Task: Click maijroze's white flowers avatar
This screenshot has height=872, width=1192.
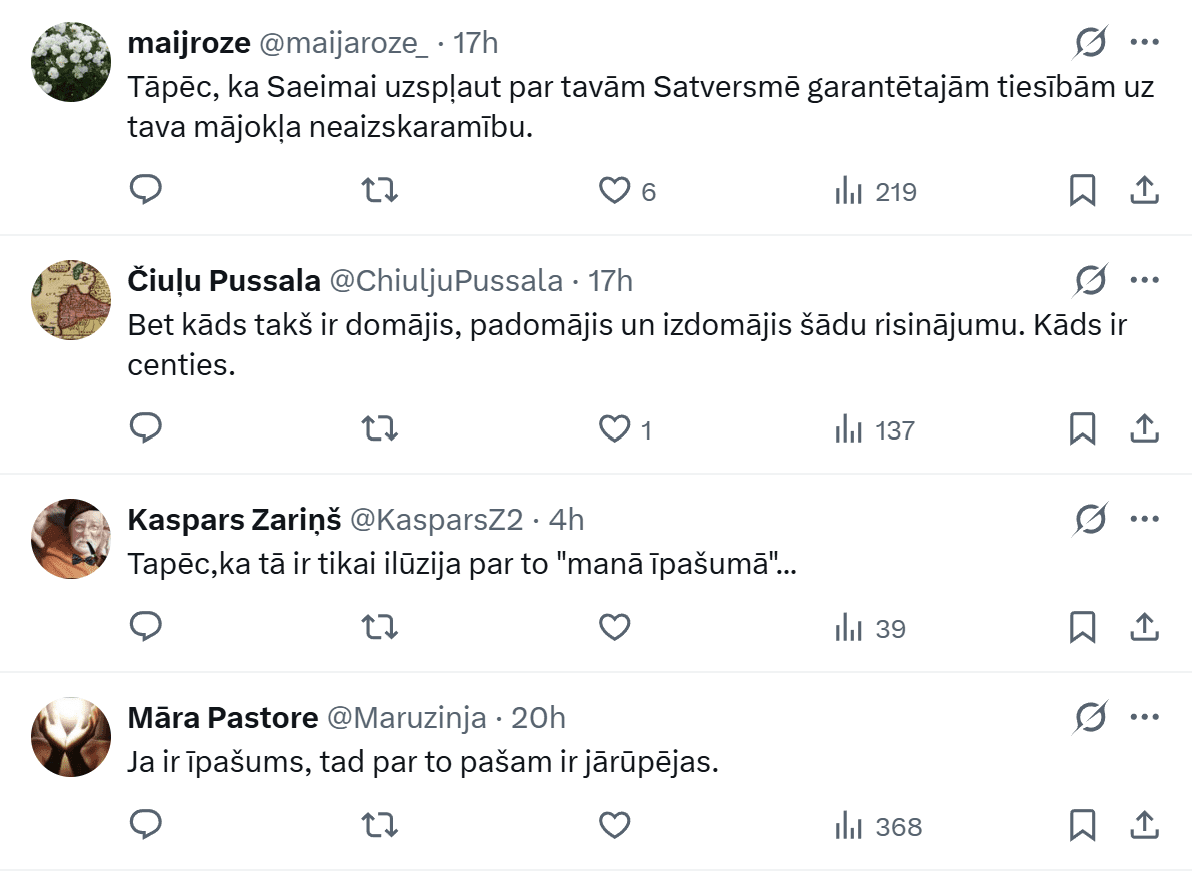Action: [71, 62]
